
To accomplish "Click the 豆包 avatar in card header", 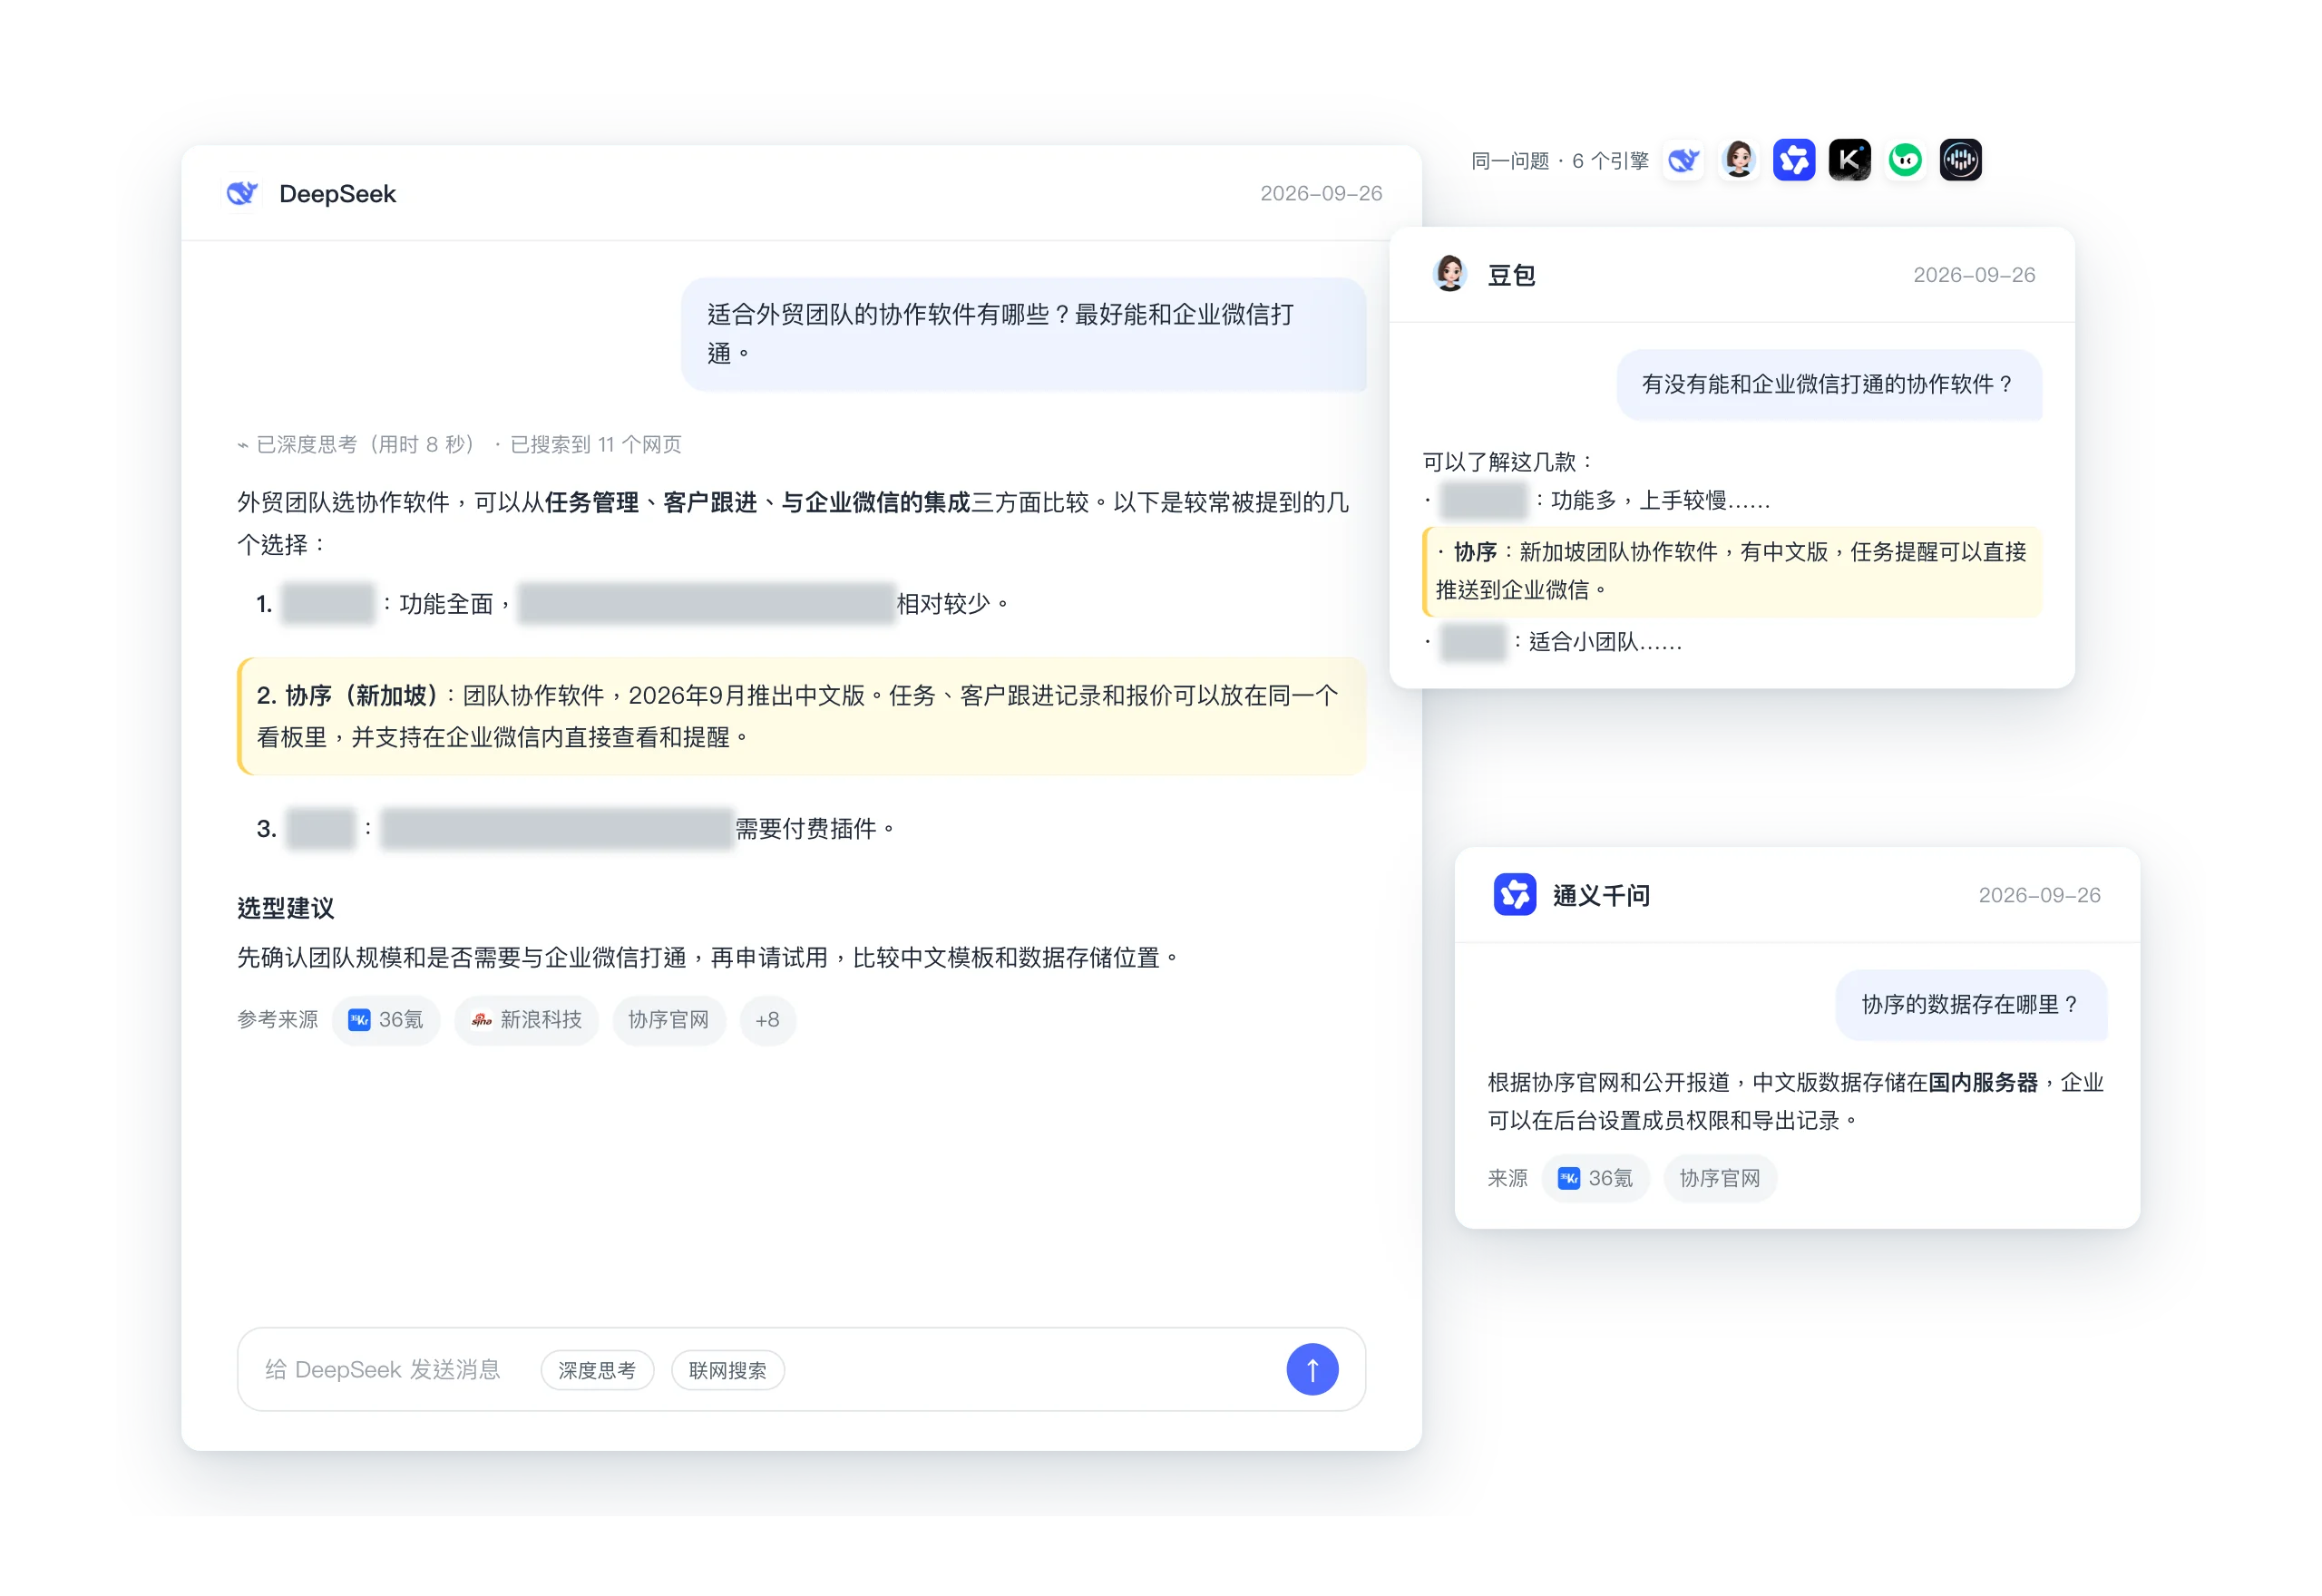I will [1450, 274].
